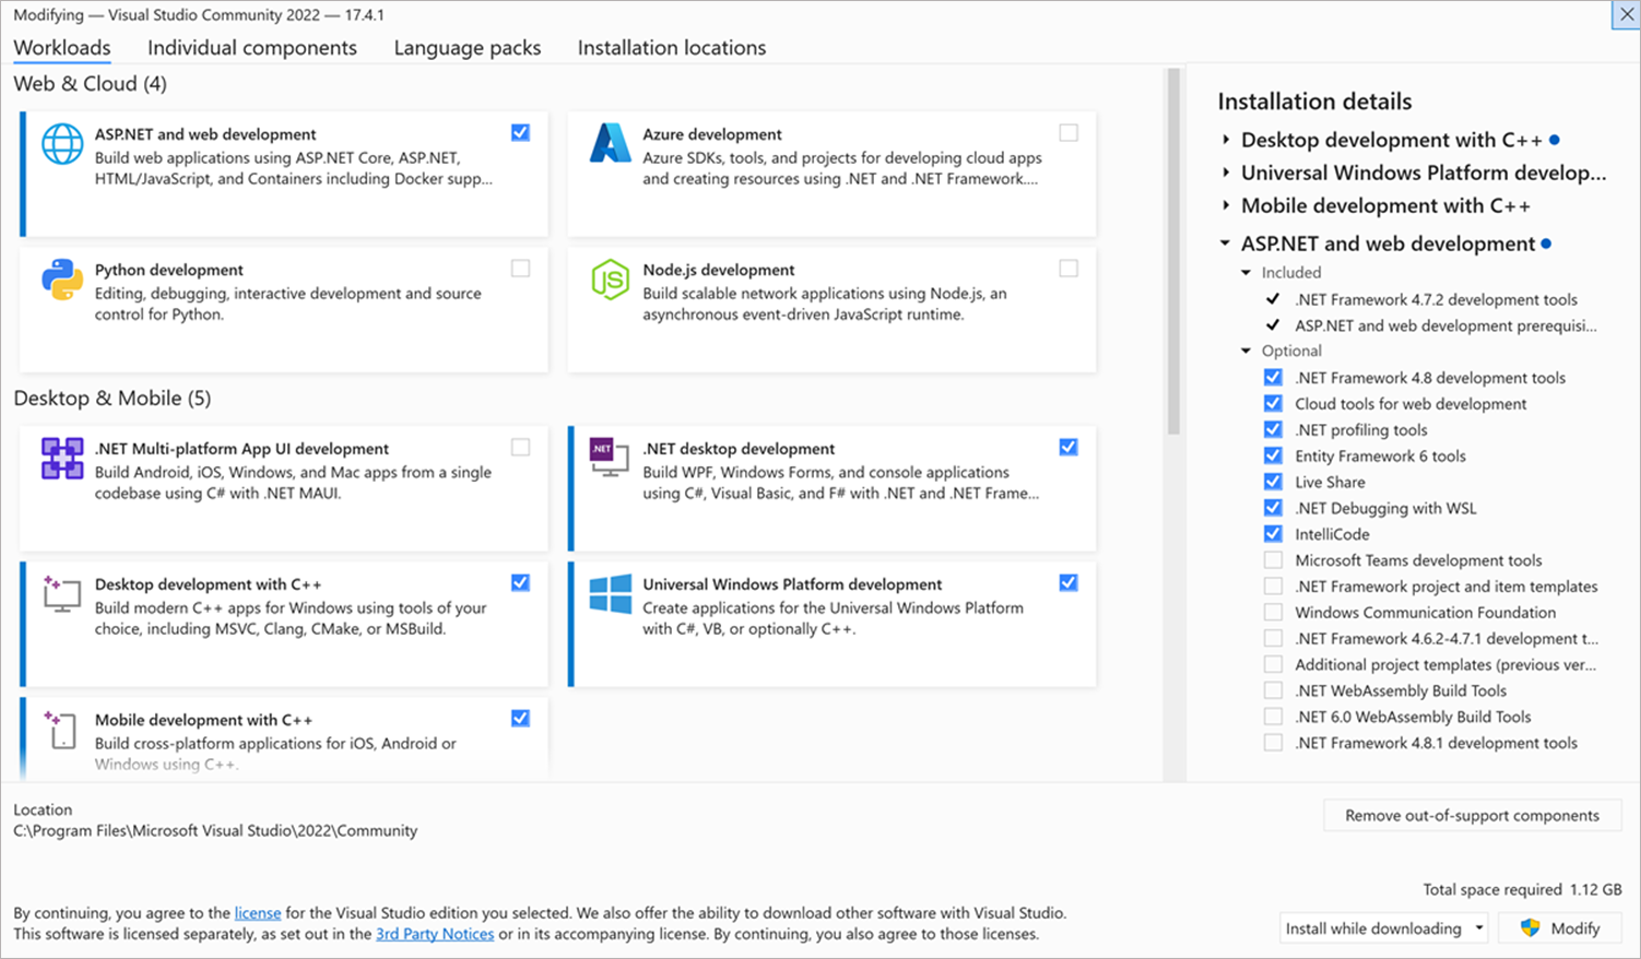Click the Universal Windows Platform logo icon
Screen dimensions: 1641x959
tap(610, 594)
